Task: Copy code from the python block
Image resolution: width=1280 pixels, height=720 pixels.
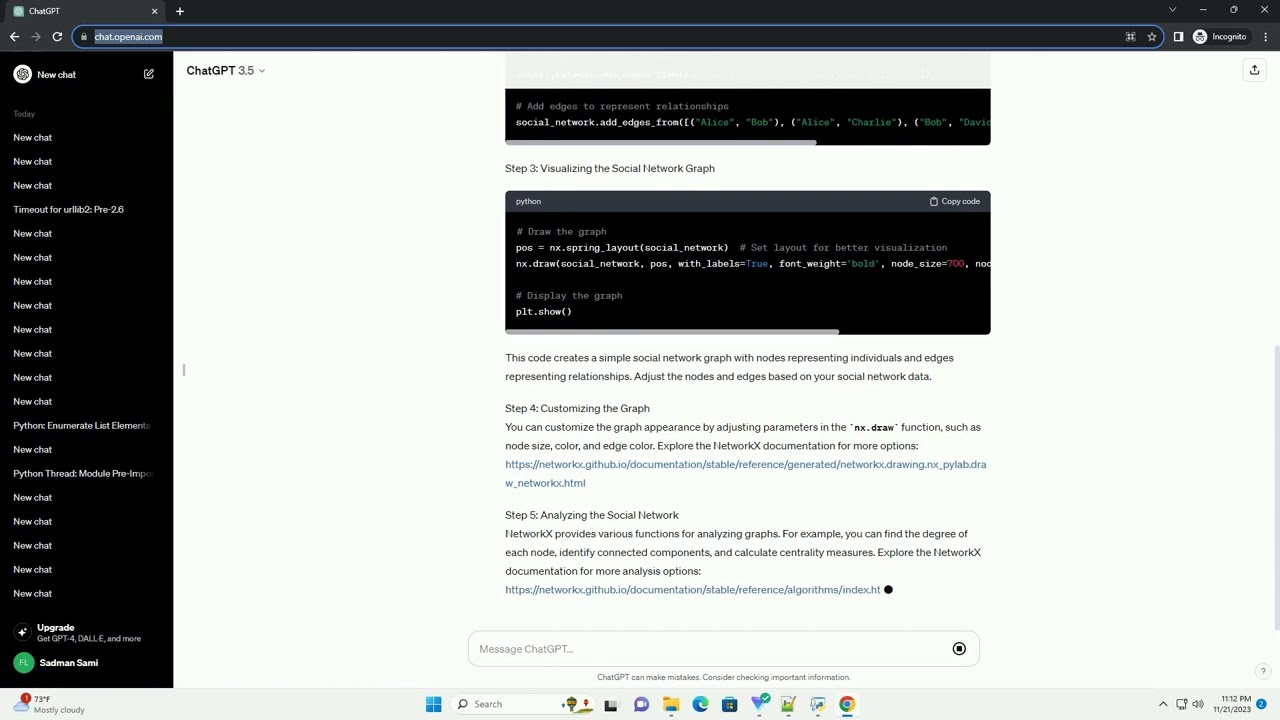Action: 954,201
